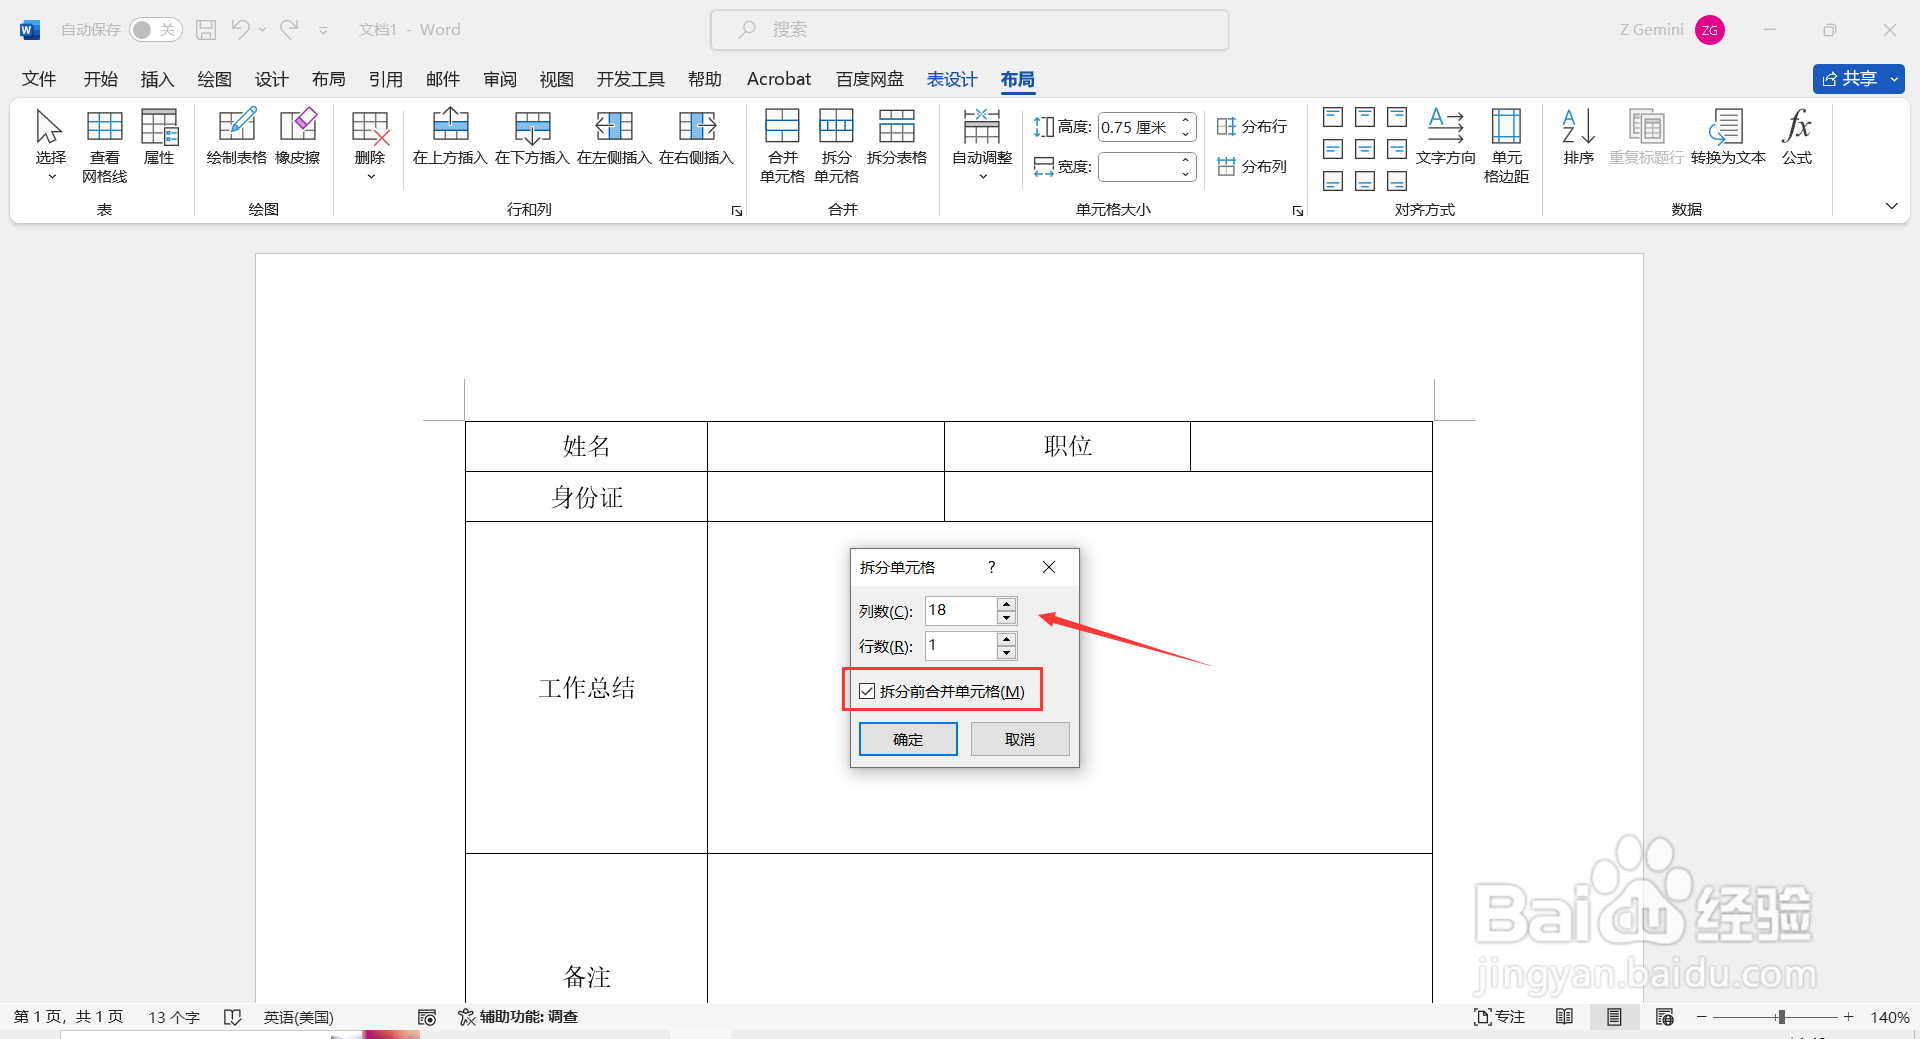
Task: Click the Split Table icon (拆分表格)
Action: [897, 140]
